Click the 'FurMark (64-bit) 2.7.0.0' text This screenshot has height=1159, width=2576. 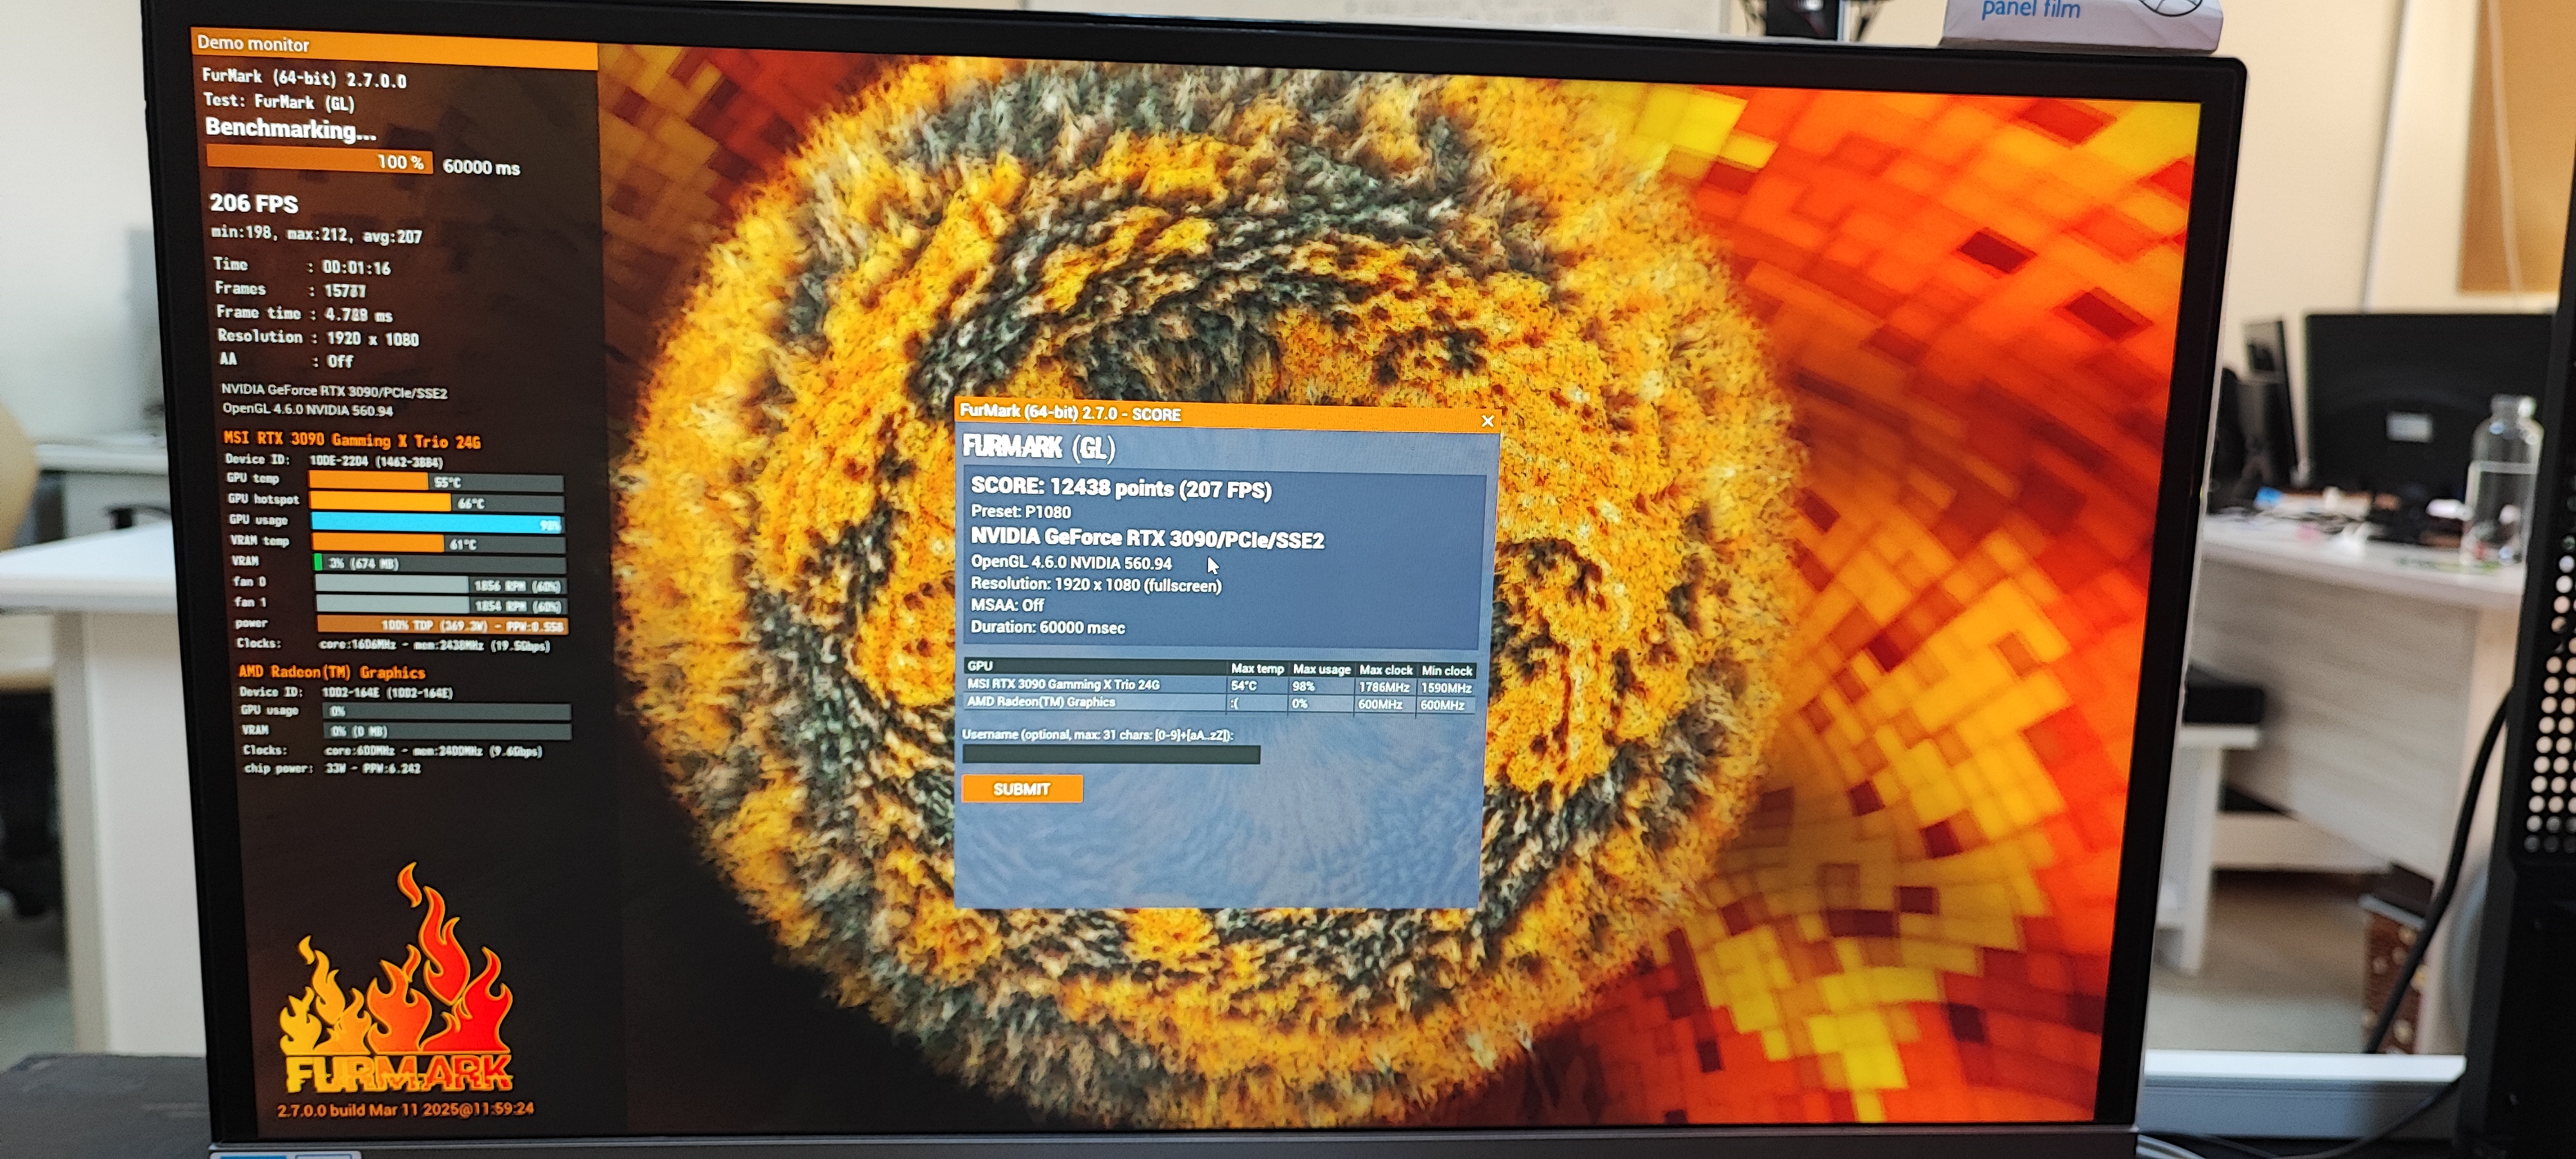[304, 78]
